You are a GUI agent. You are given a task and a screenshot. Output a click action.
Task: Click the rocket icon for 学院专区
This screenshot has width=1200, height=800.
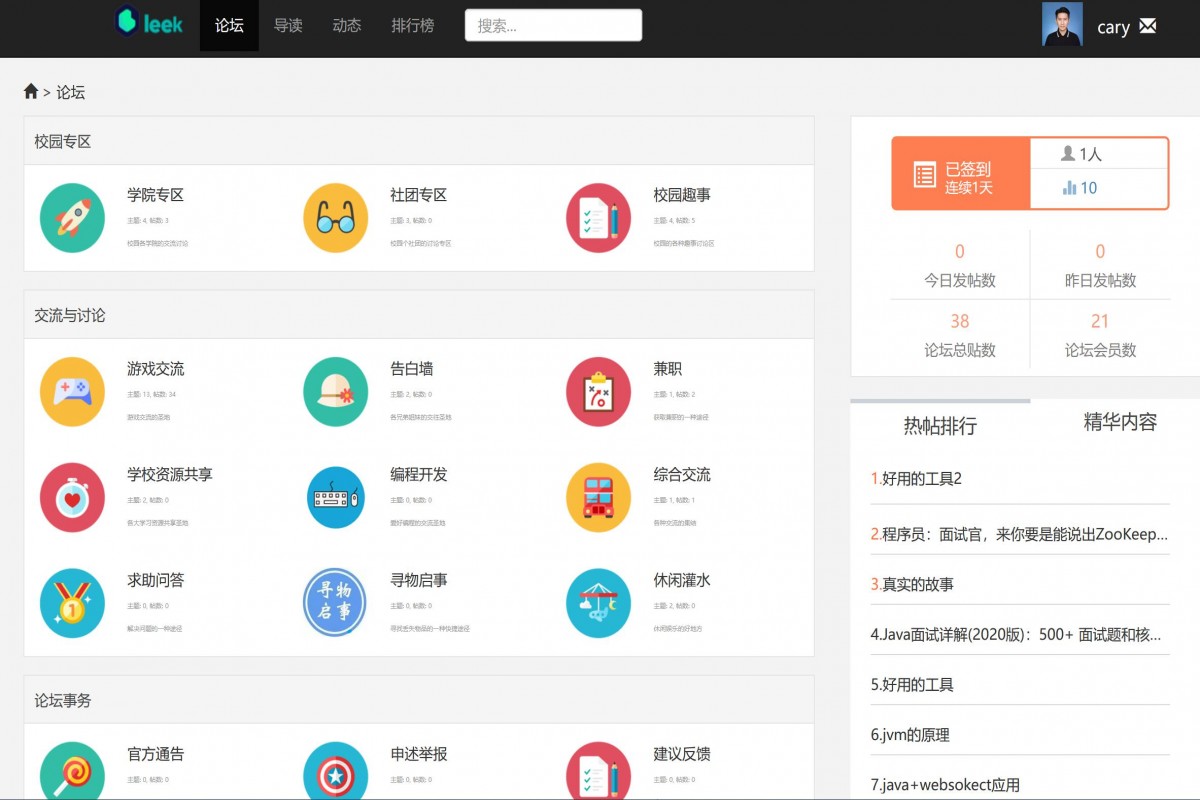pos(71,216)
